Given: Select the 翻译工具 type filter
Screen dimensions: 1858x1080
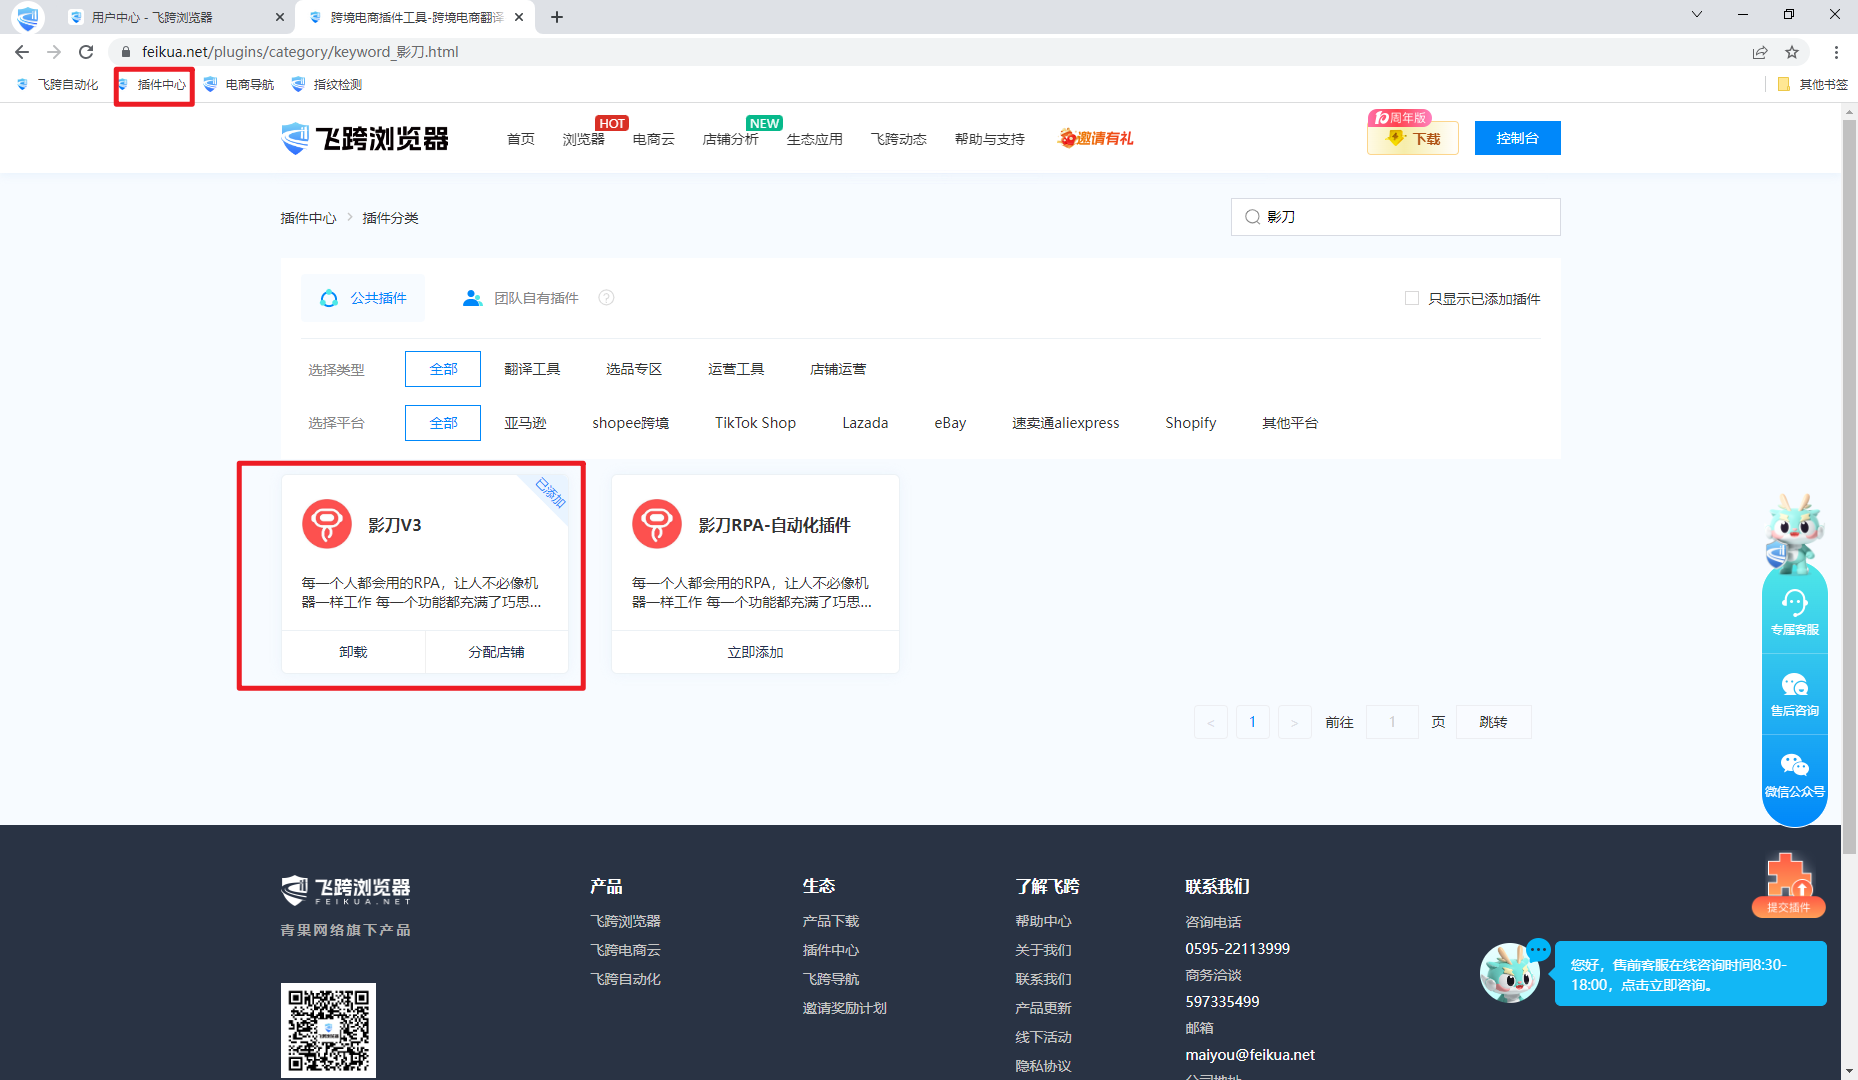Looking at the screenshot, I should pos(532,369).
